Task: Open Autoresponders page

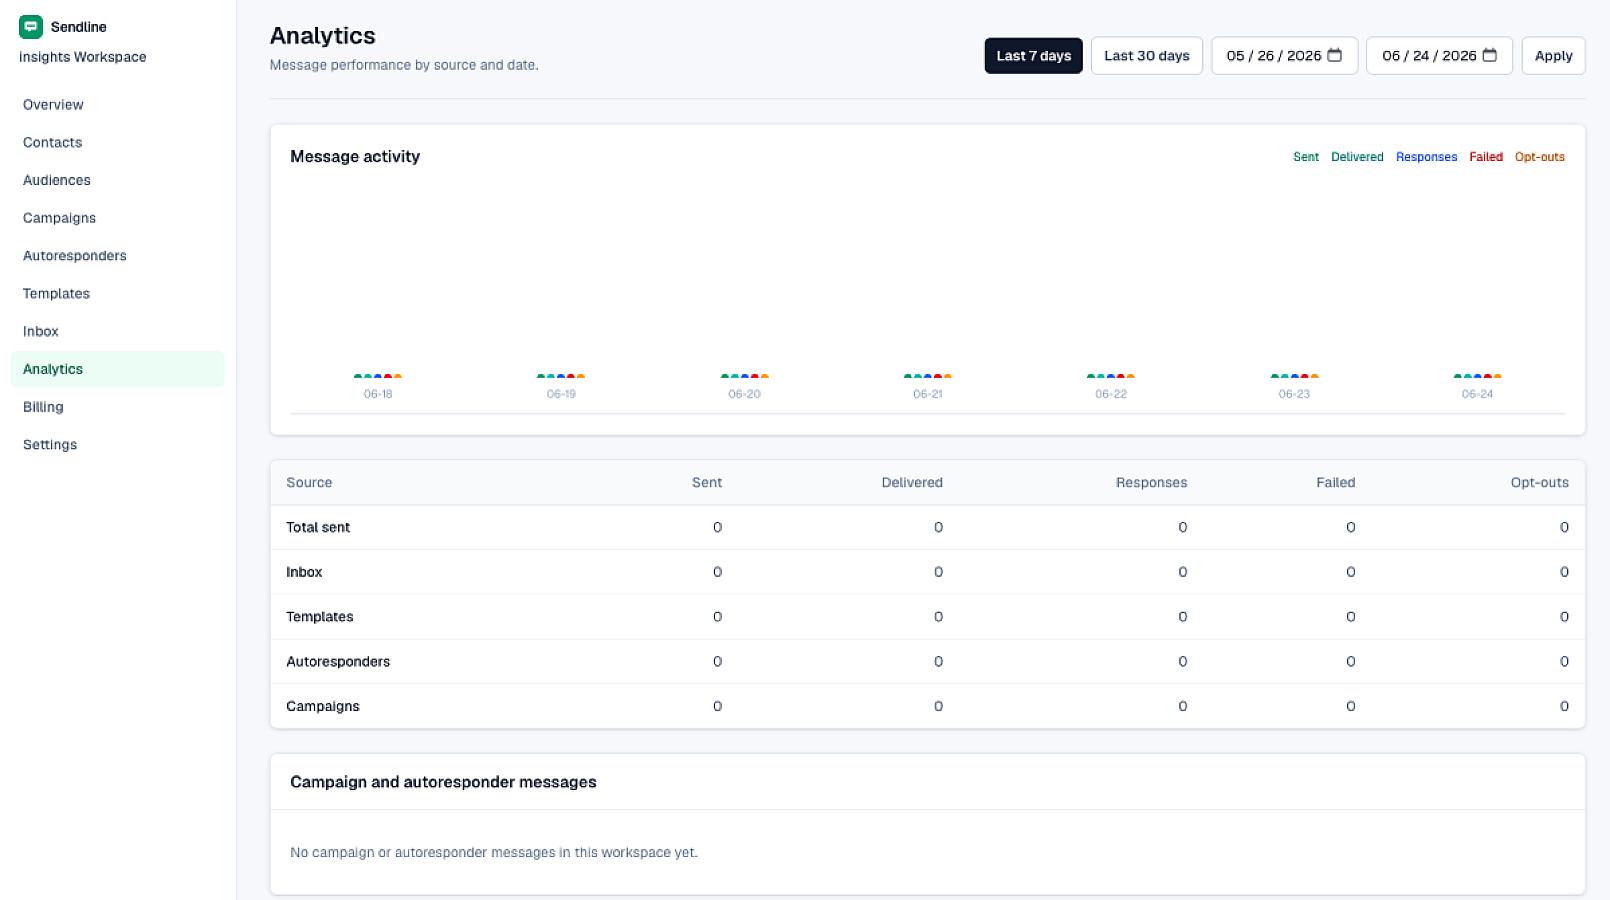Action: pos(117,256)
